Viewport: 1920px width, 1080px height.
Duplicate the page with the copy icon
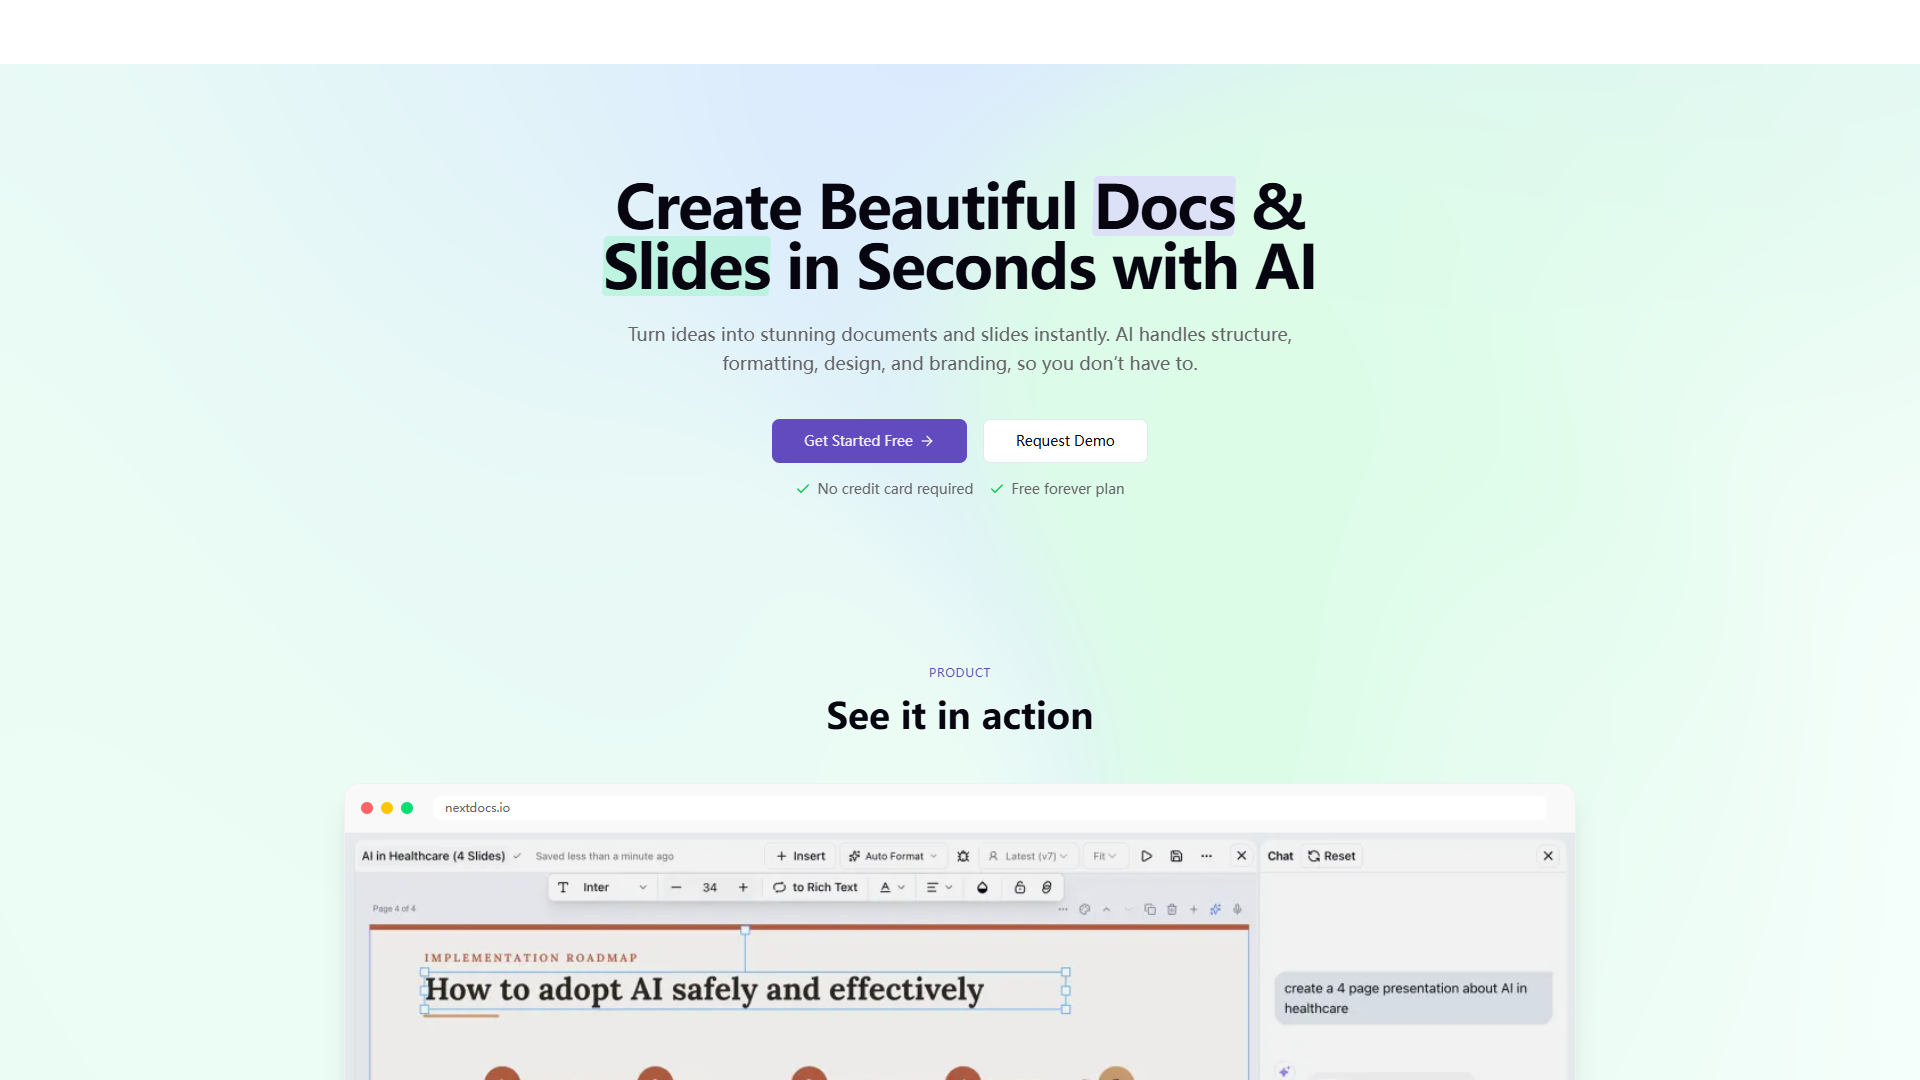pos(1150,909)
